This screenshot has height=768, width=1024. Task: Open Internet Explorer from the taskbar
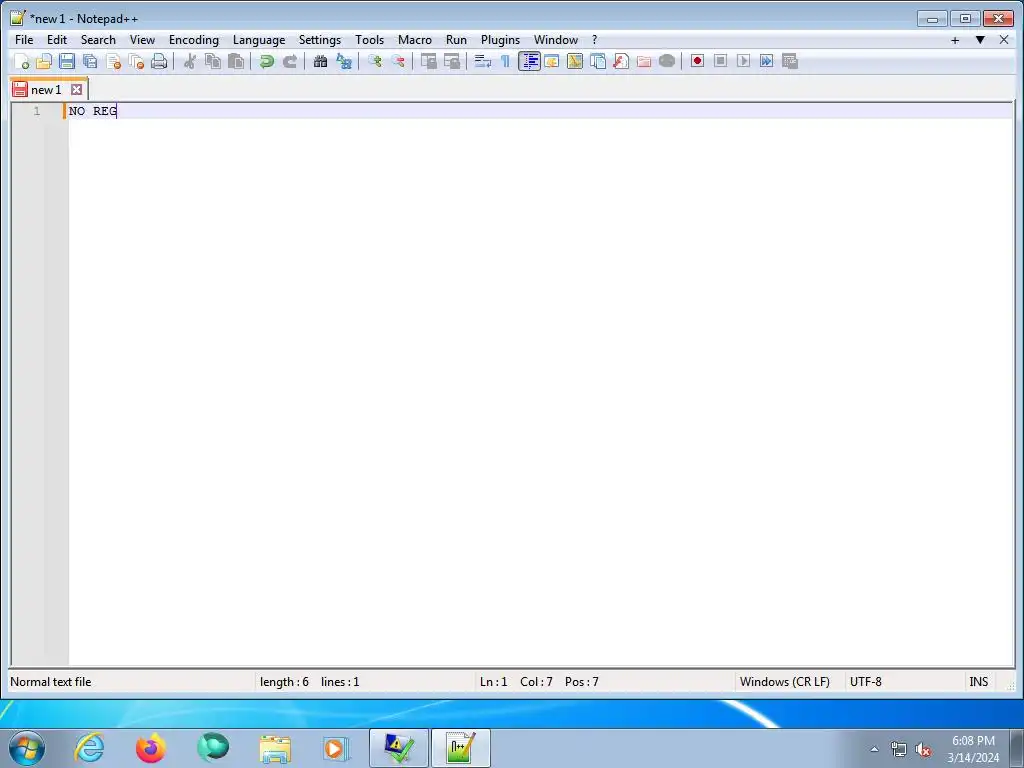click(89, 748)
